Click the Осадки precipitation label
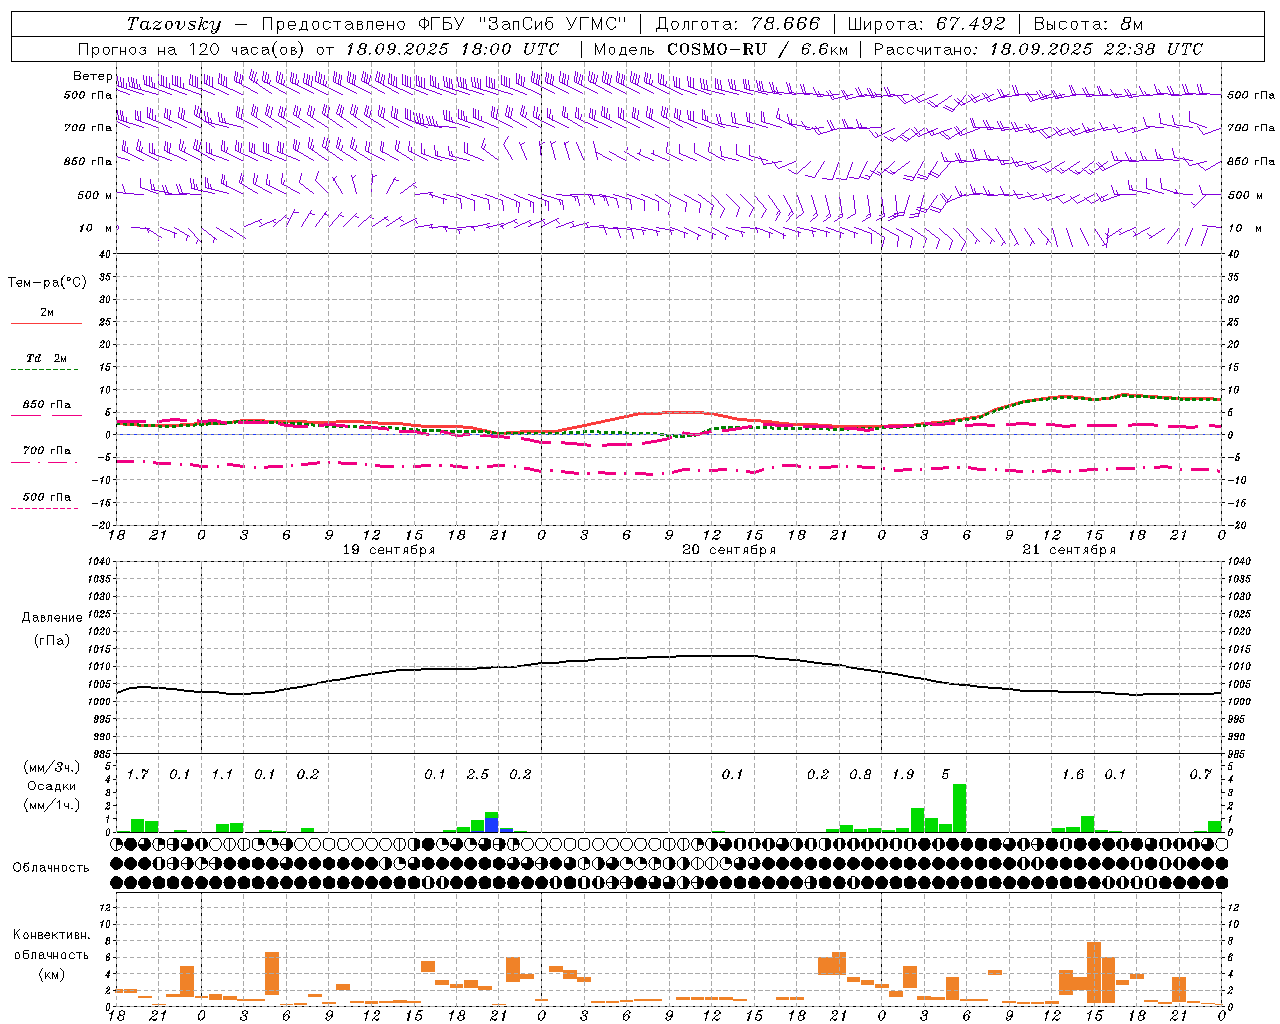 pyautogui.click(x=50, y=786)
